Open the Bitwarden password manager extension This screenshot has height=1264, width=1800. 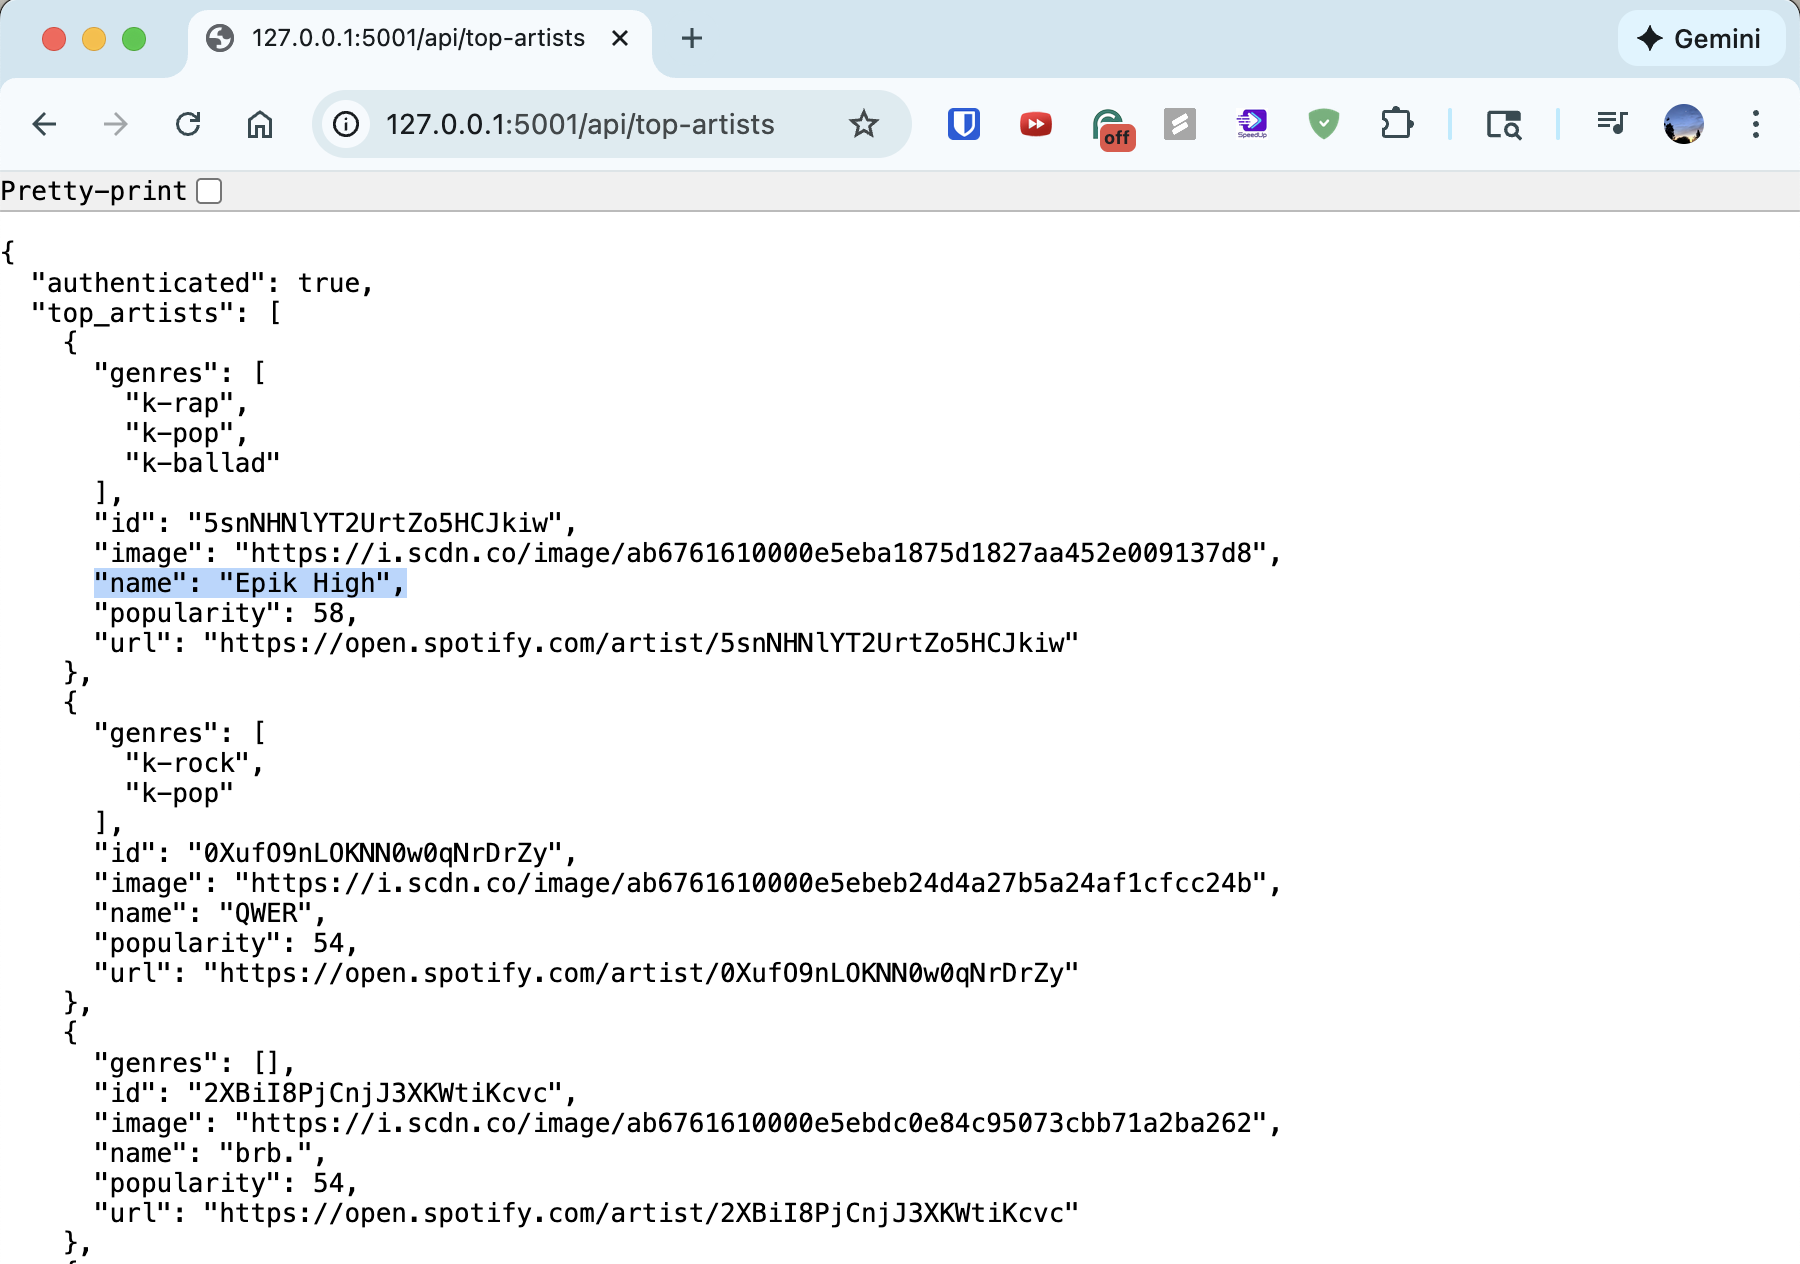tap(963, 124)
